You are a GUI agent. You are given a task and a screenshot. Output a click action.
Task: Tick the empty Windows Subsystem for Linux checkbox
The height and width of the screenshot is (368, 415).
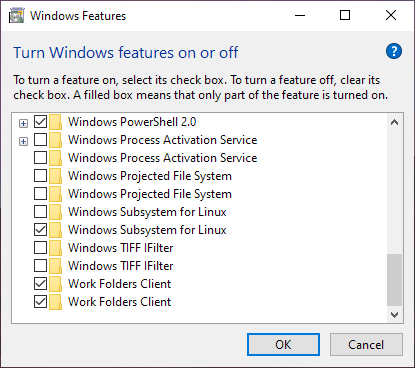pos(41,212)
